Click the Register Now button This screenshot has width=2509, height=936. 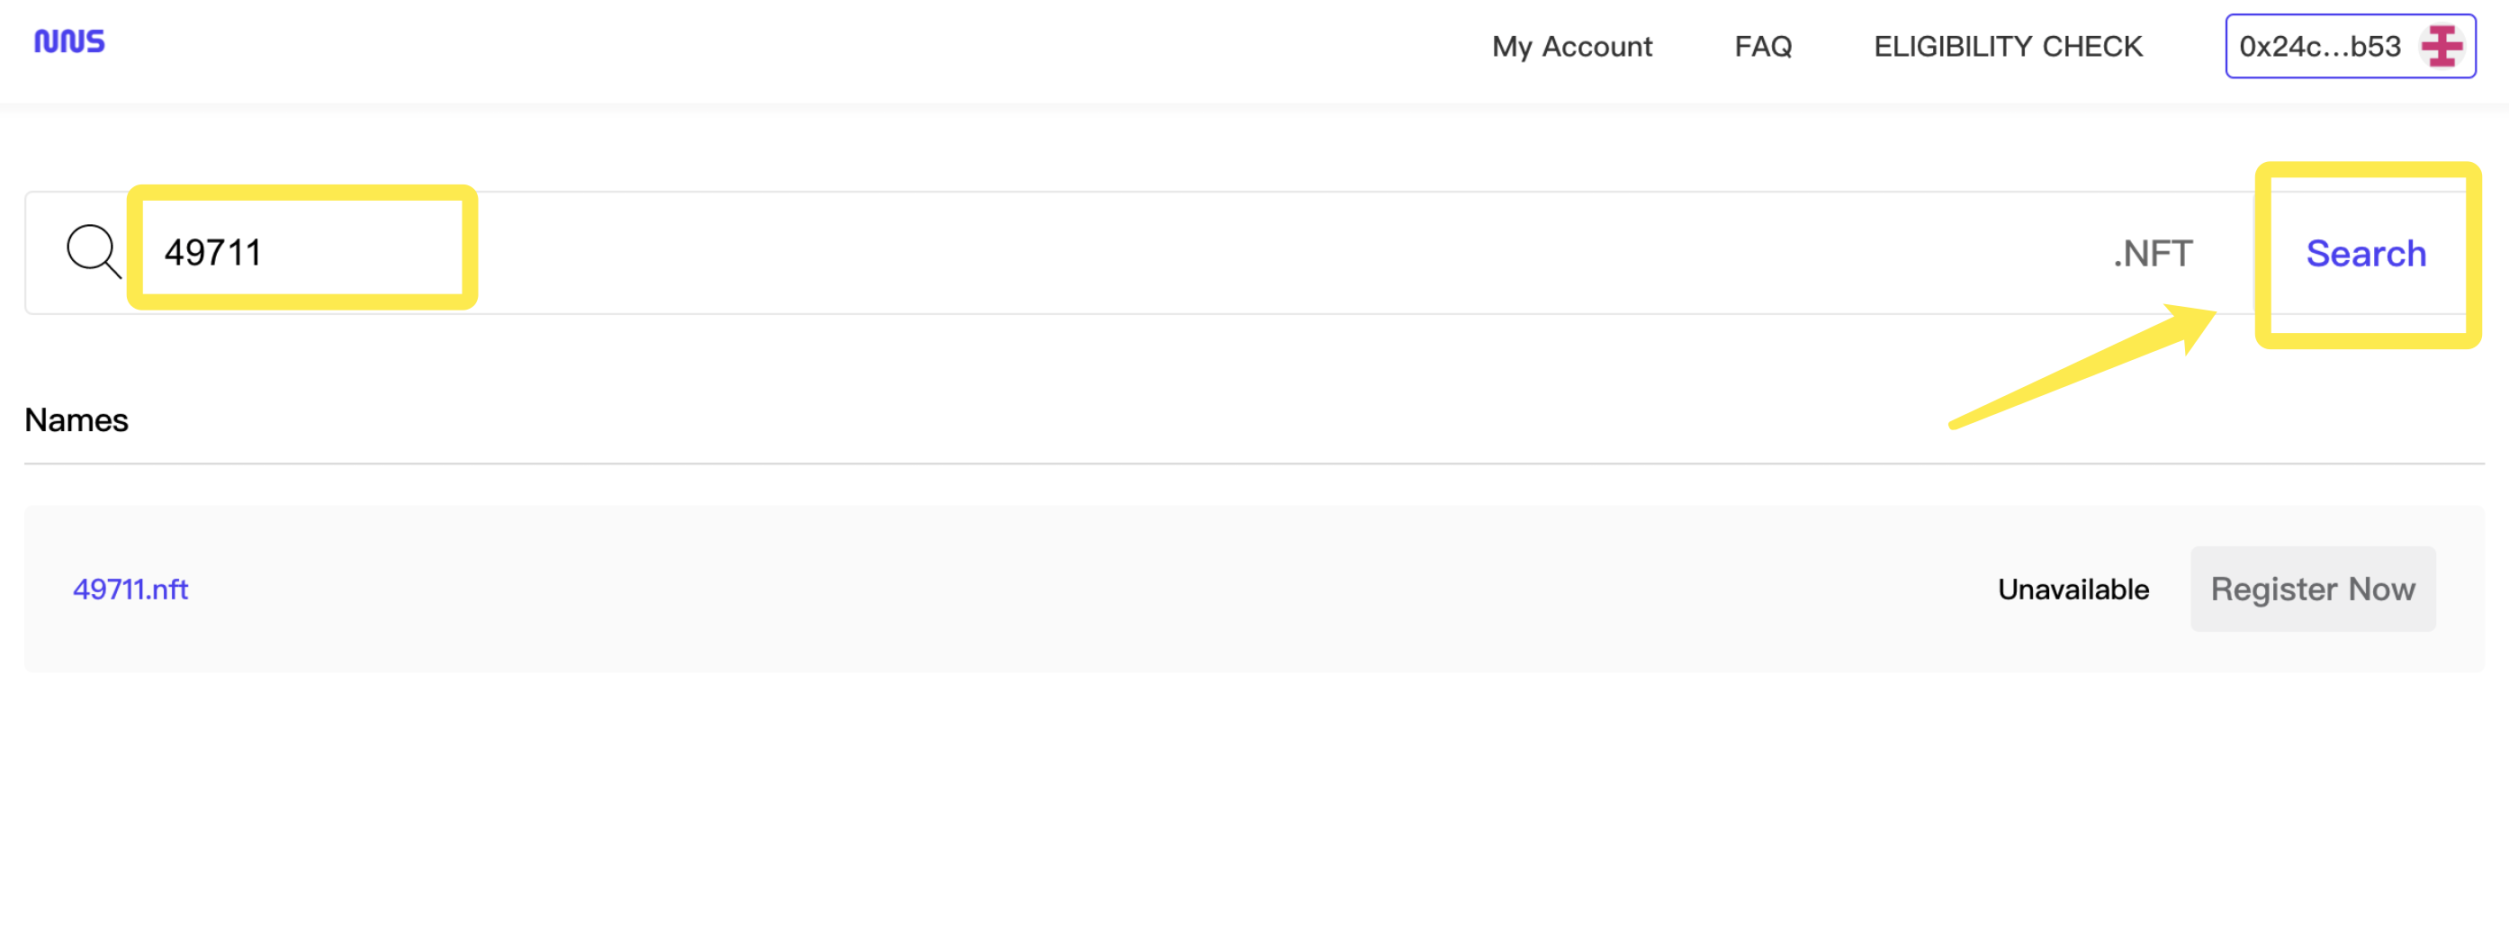tap(2312, 589)
